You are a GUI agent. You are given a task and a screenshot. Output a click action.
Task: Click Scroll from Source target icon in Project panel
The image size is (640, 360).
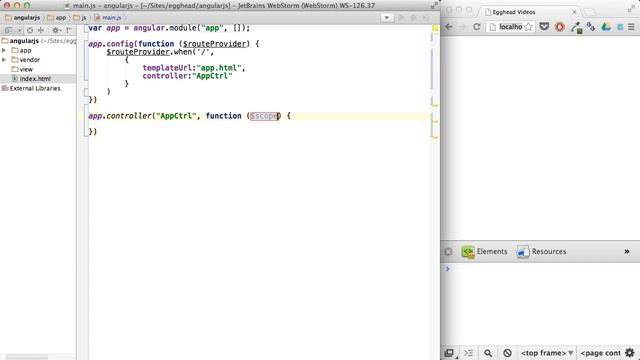[x=30, y=30]
